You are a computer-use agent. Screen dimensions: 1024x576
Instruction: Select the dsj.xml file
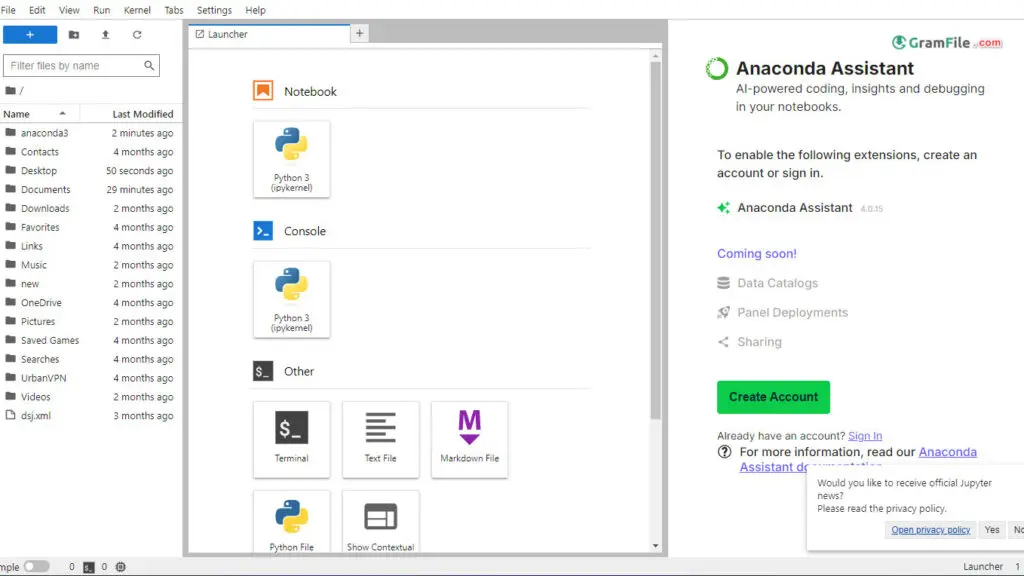(x=91, y=415)
